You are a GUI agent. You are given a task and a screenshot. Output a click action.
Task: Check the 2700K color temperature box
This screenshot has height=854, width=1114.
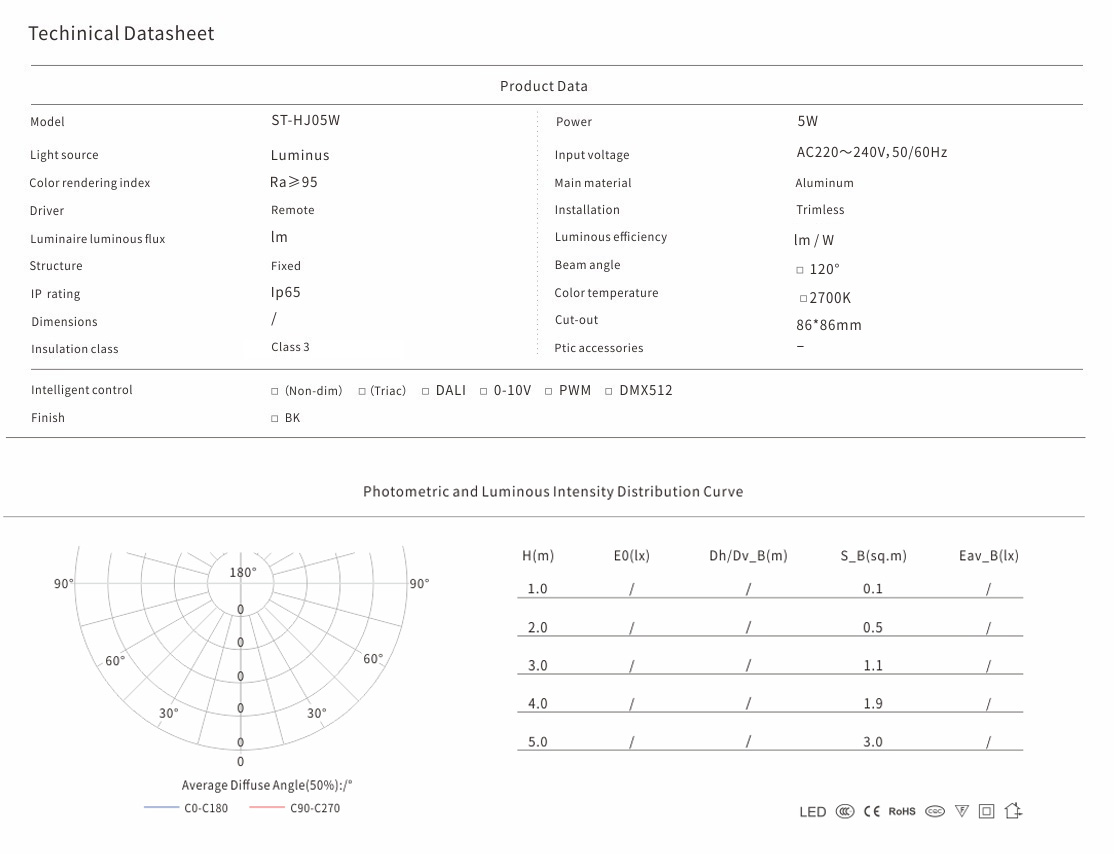[803, 298]
